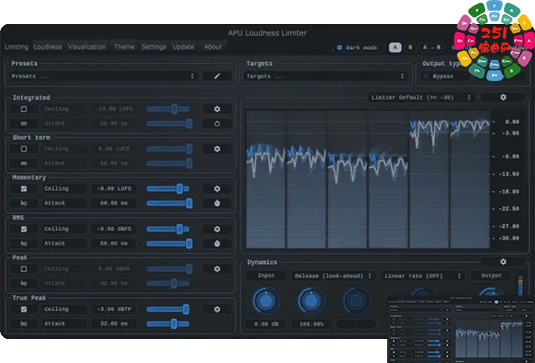
Task: Uncheck the RMS ceiling checkbox
Action: click(24, 229)
